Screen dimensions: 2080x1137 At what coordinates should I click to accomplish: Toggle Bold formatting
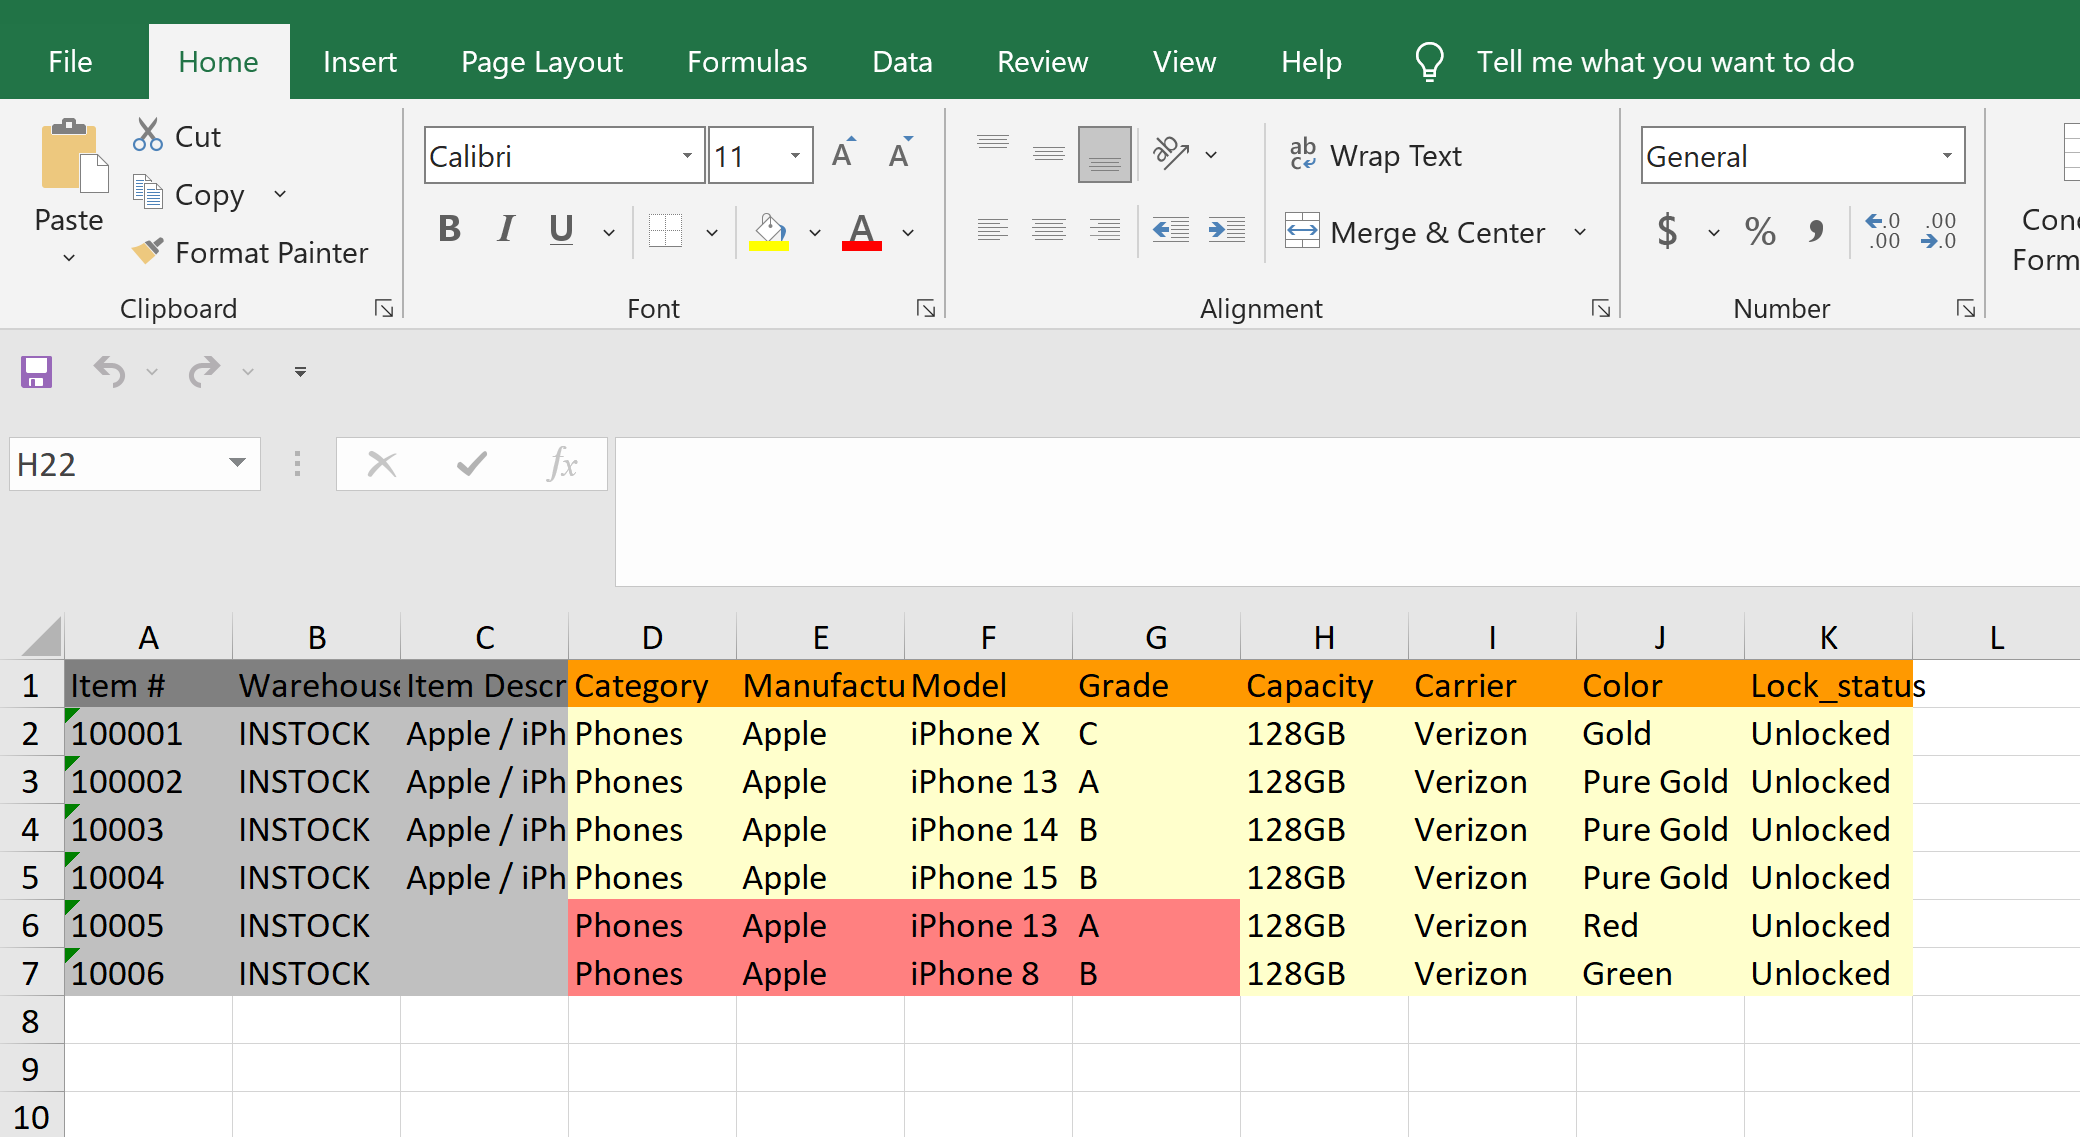[x=450, y=230]
